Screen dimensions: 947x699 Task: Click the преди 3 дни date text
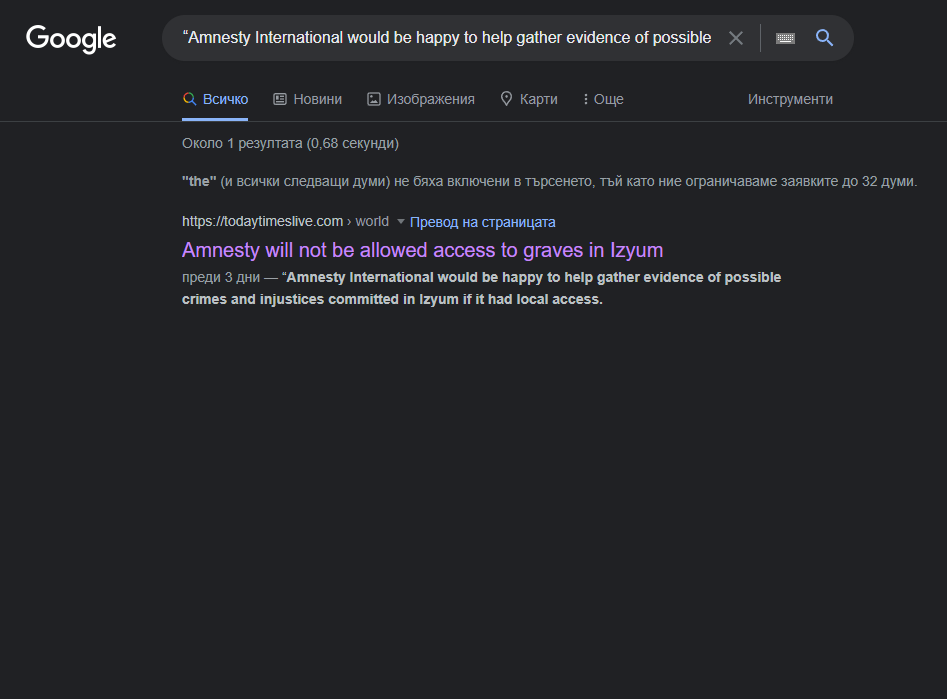(x=220, y=277)
